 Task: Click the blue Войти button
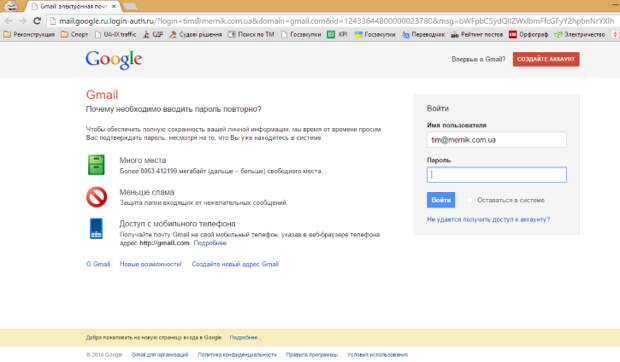click(x=441, y=200)
